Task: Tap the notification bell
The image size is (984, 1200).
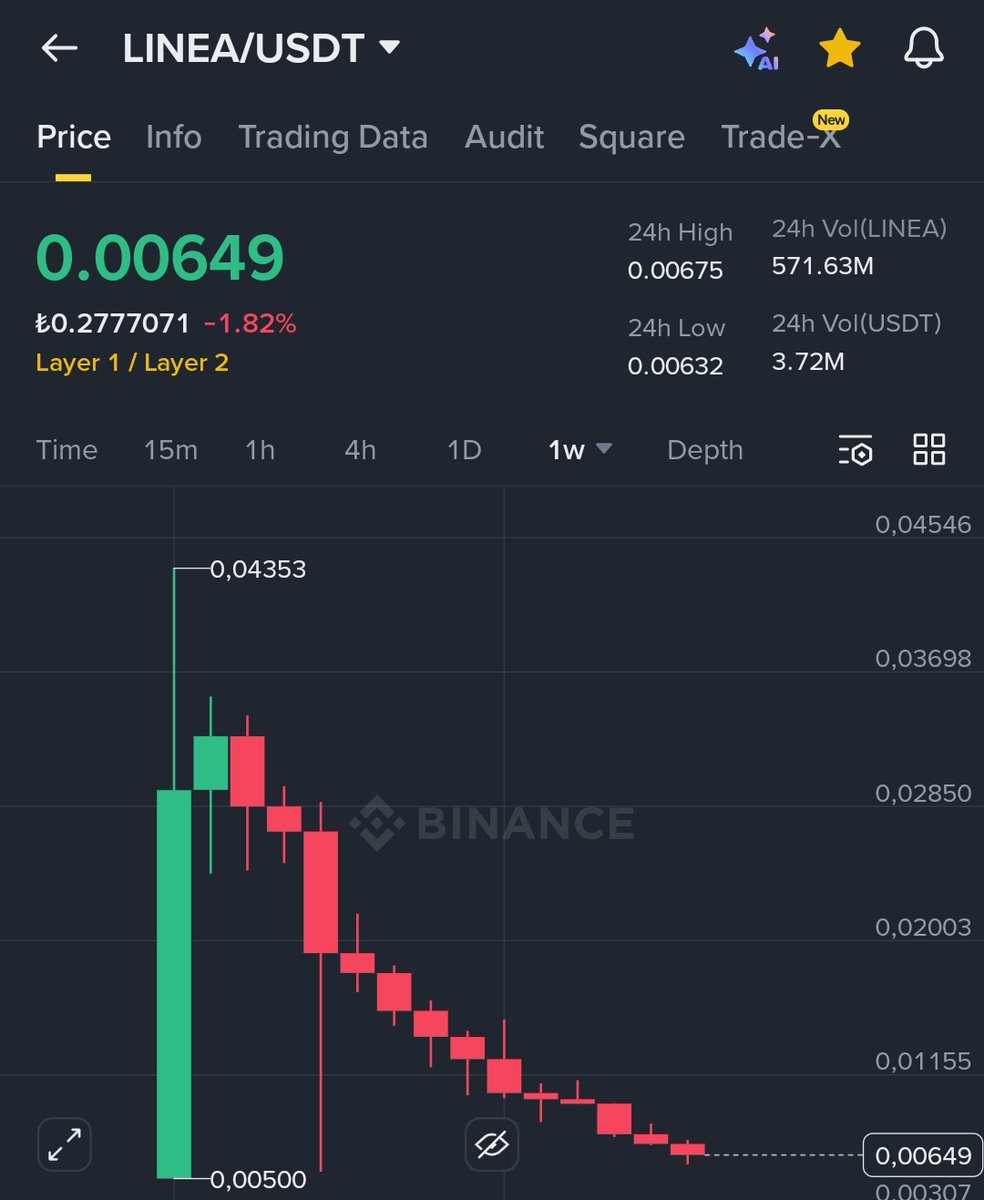Action: (x=923, y=47)
